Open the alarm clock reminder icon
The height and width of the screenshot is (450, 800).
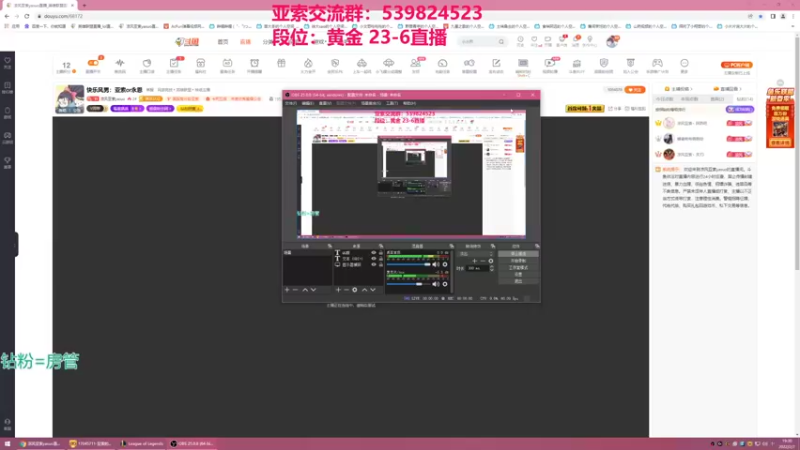pyautogui.click(x=254, y=63)
